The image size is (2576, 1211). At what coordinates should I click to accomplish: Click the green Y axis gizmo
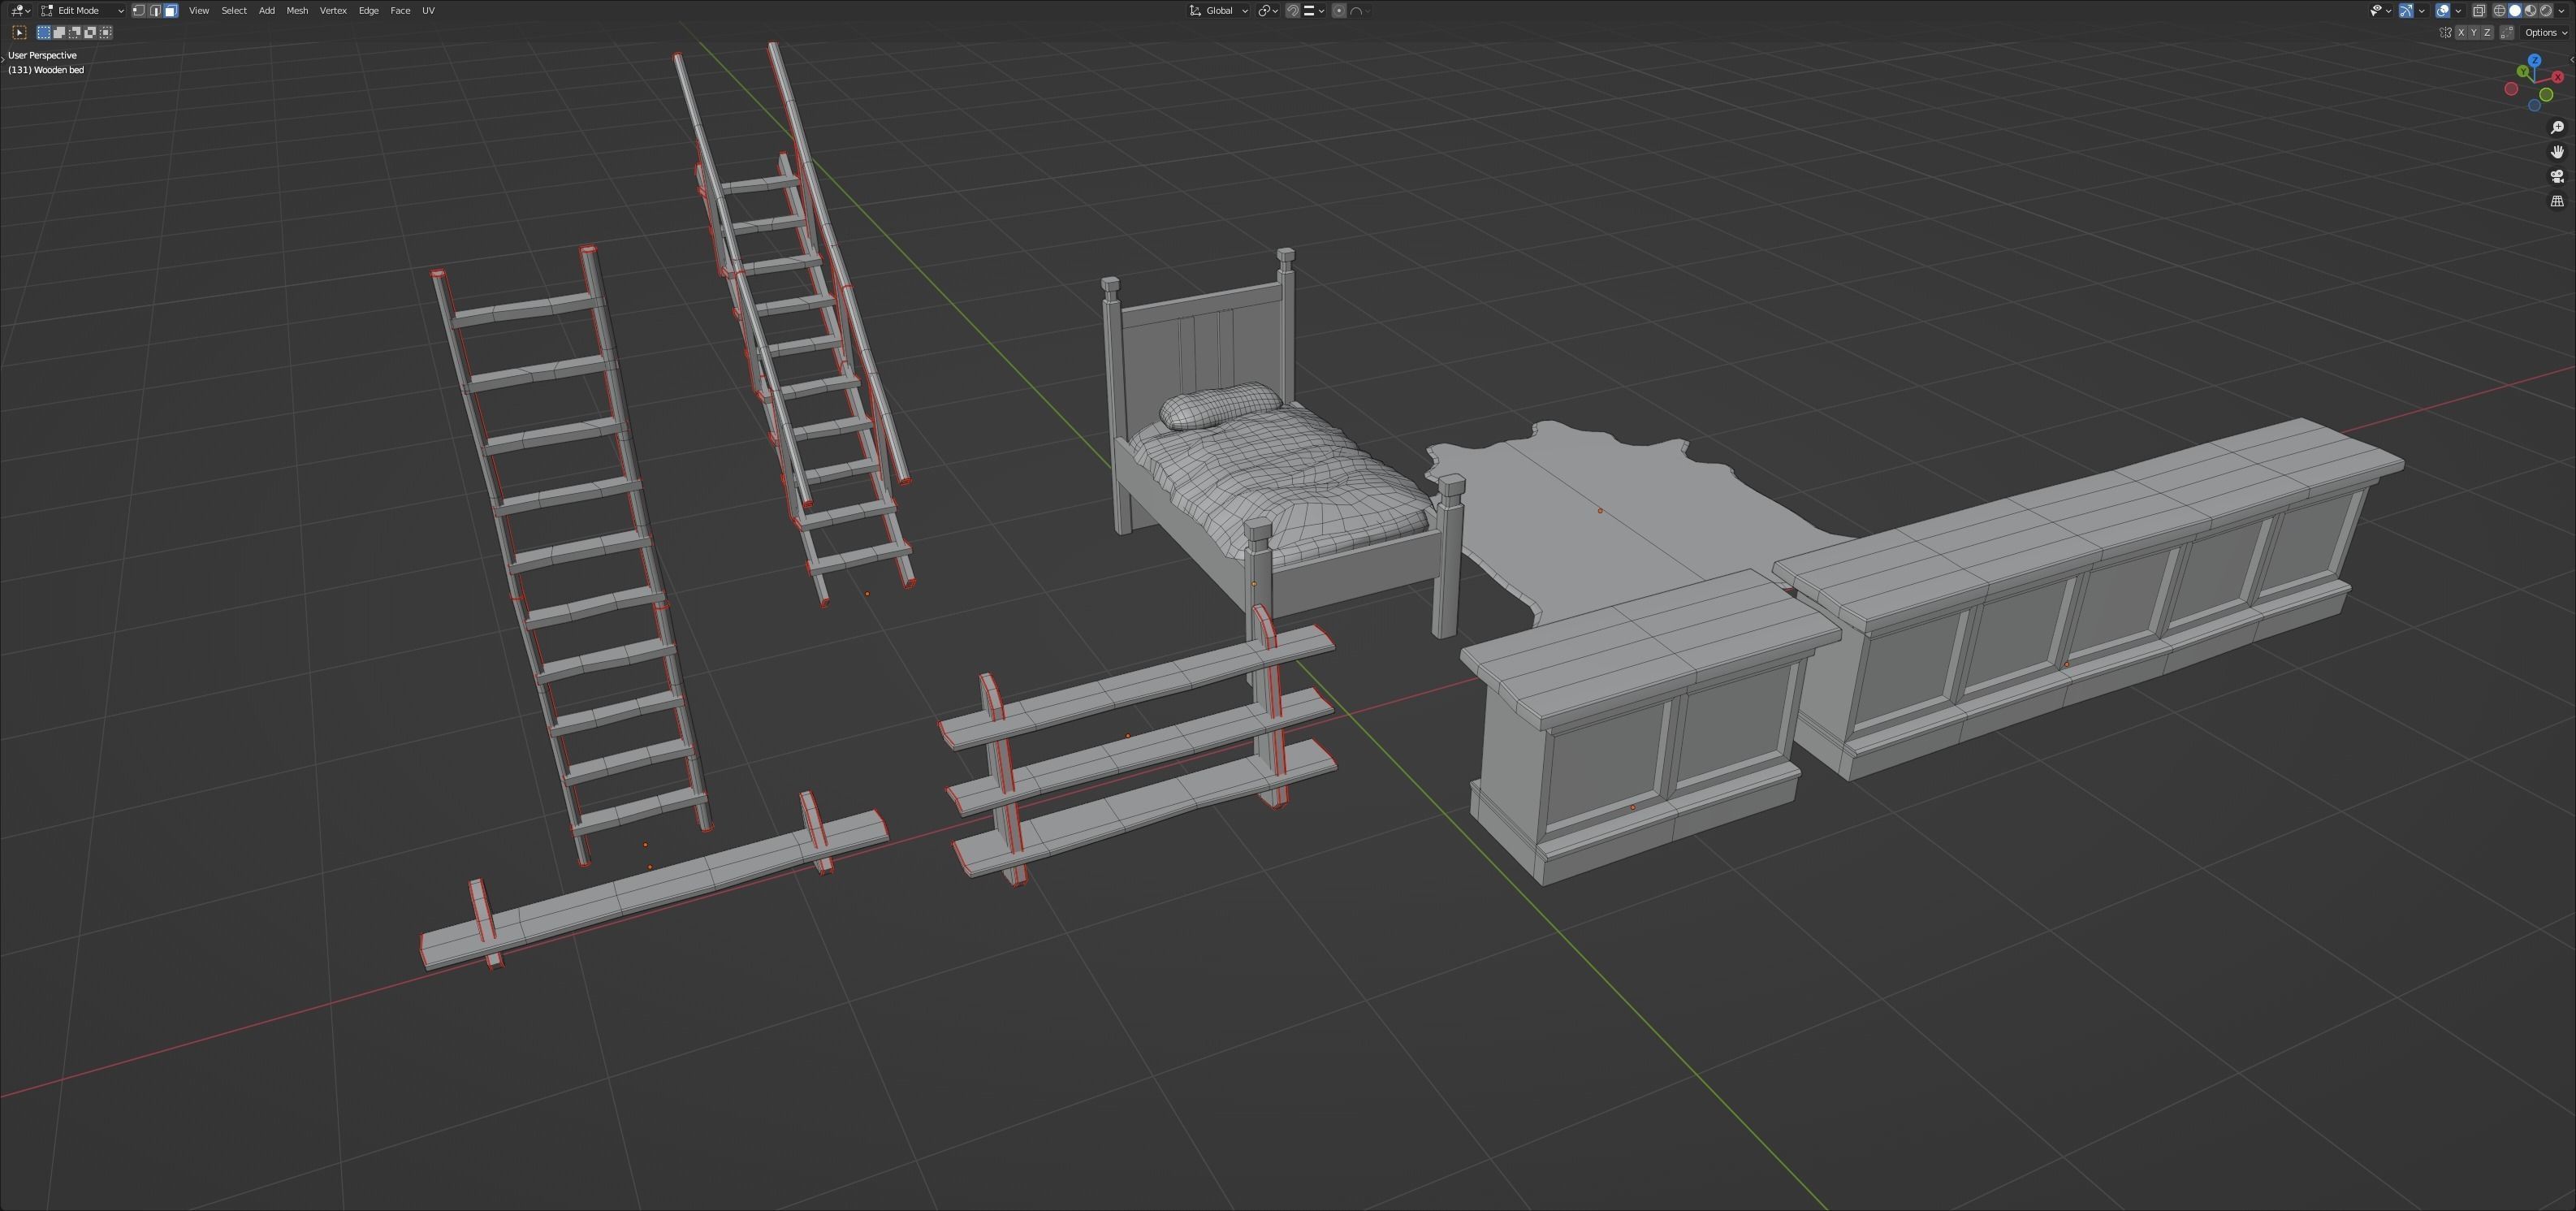tap(2523, 71)
